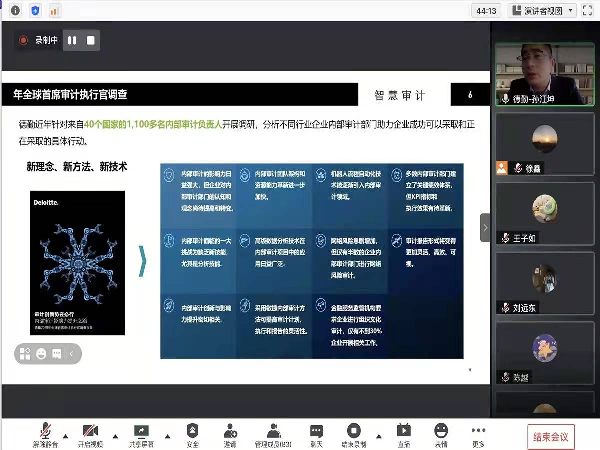Open the 安全 security settings icon

tap(192, 431)
